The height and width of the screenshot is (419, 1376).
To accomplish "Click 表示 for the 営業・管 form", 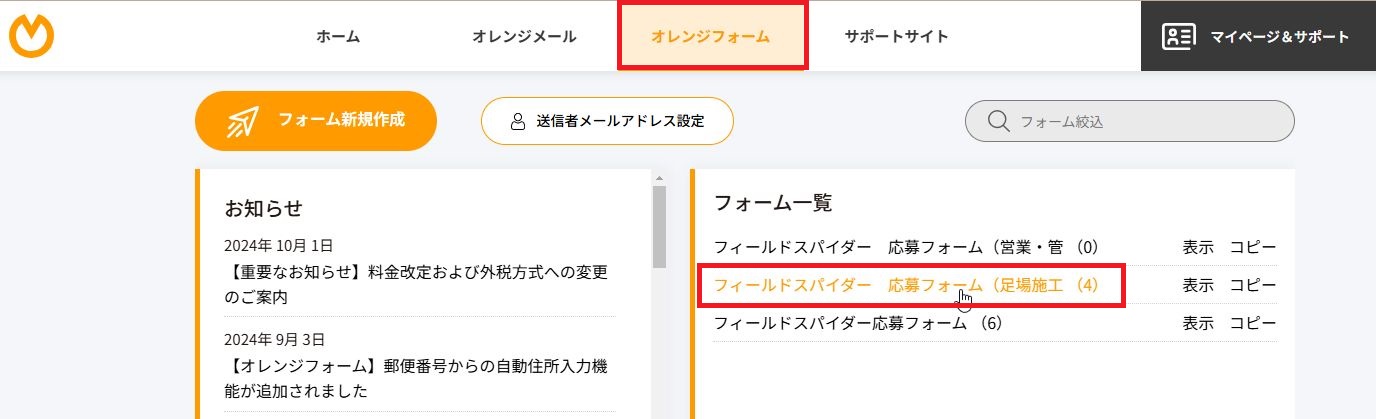I will 1198,246.
